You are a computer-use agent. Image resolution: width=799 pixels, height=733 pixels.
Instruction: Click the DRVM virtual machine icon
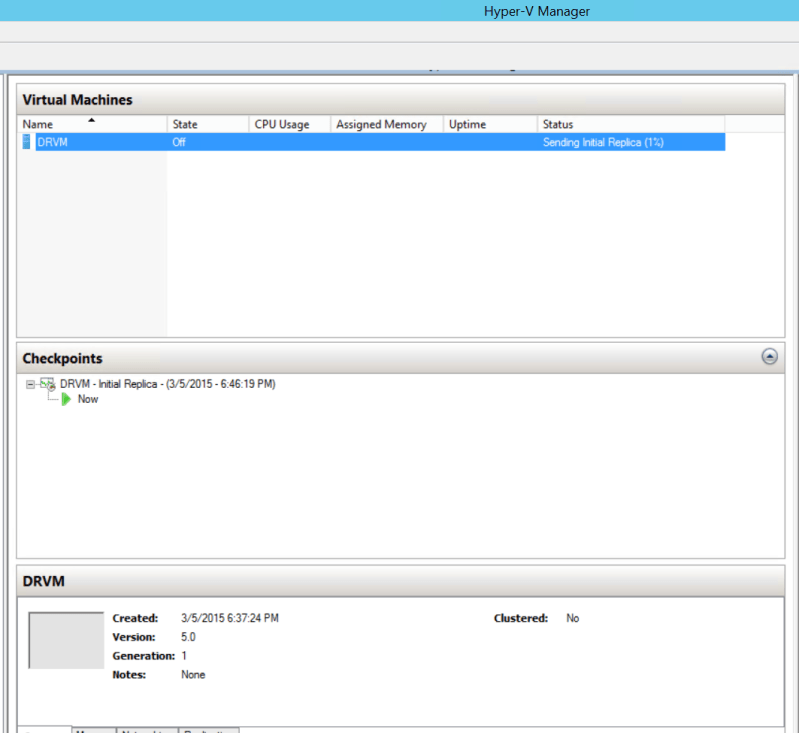tap(26, 142)
